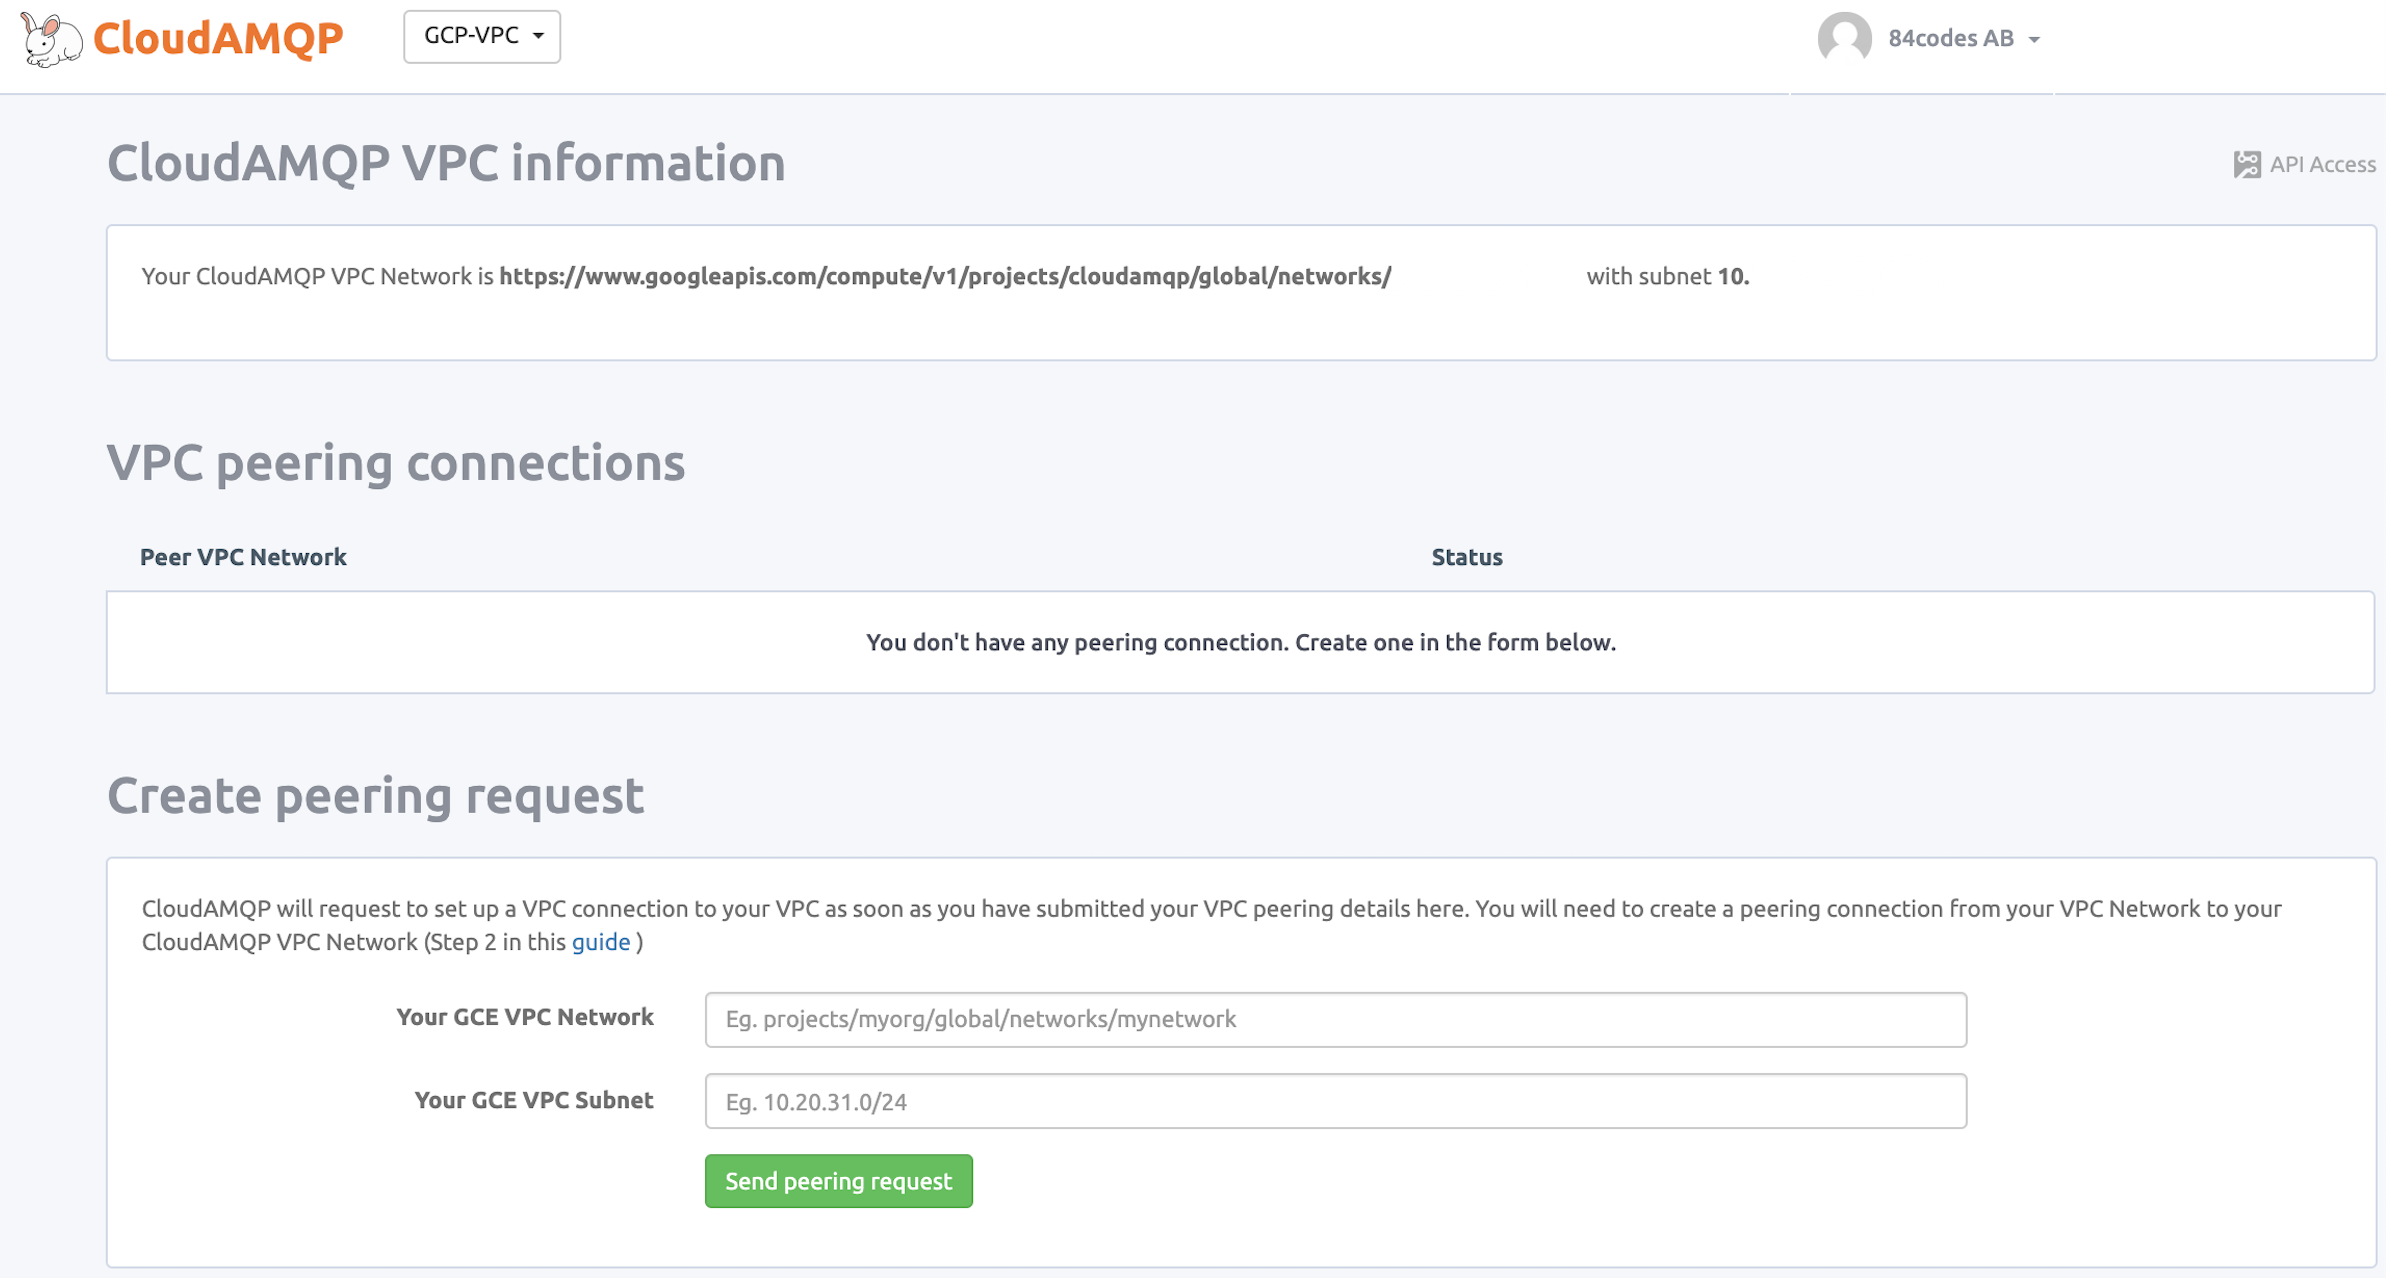The image size is (2386, 1278).
Task: Open the guide link in peering instructions
Action: pos(600,942)
